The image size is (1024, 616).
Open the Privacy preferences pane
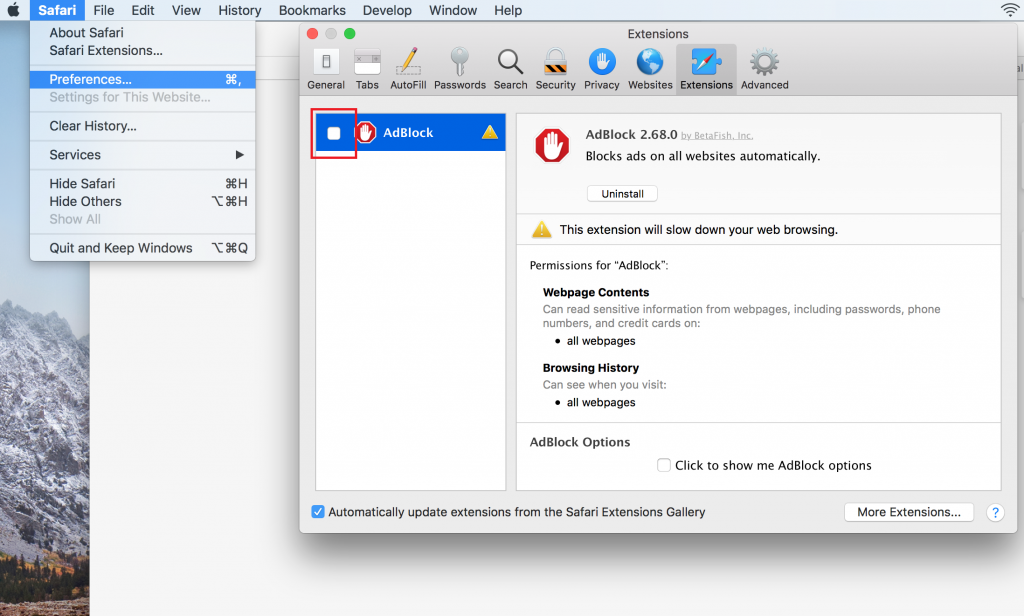tap(601, 69)
